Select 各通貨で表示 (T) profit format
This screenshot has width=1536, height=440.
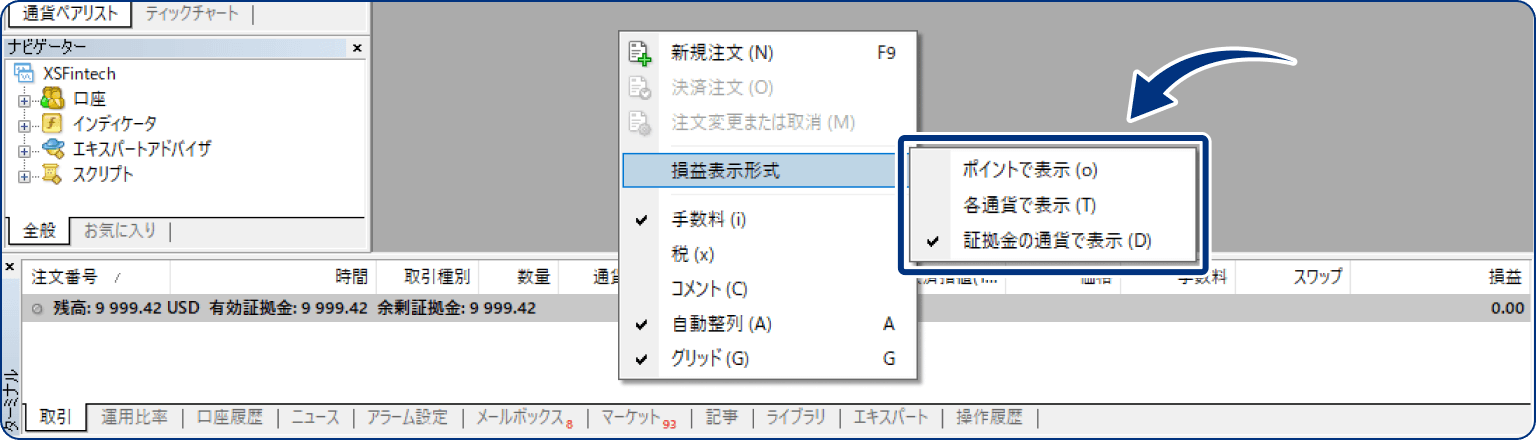pyautogui.click(x=1052, y=205)
